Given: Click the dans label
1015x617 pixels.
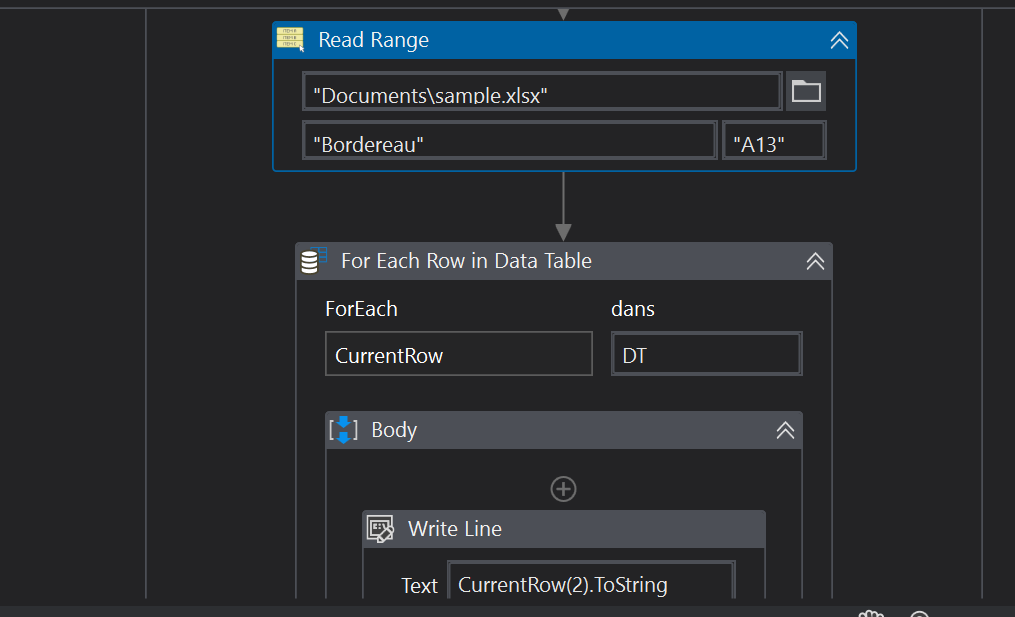Looking at the screenshot, I should pyautogui.click(x=632, y=309).
